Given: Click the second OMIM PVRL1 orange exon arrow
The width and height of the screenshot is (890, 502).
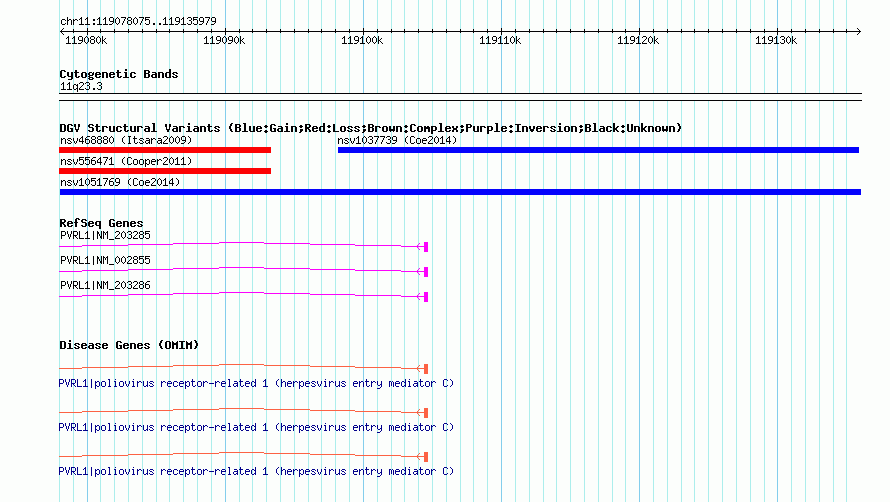Looking at the screenshot, I should click(x=422, y=413).
